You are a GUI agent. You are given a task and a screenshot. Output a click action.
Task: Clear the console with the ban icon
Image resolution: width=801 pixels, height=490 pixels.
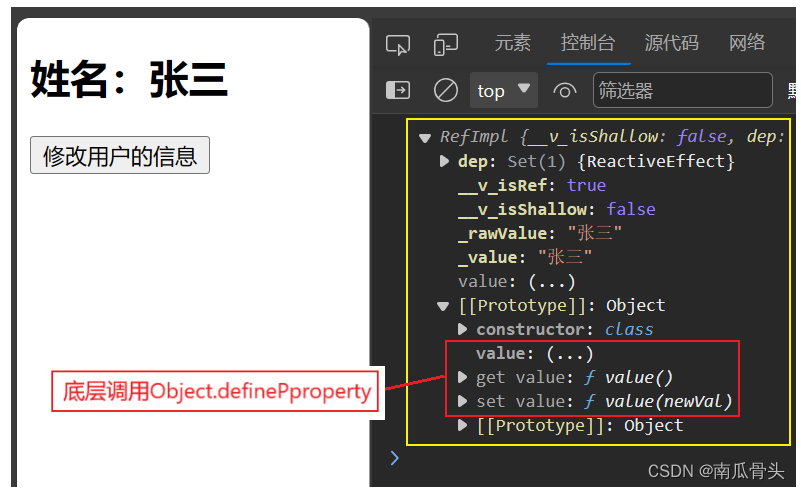445,90
